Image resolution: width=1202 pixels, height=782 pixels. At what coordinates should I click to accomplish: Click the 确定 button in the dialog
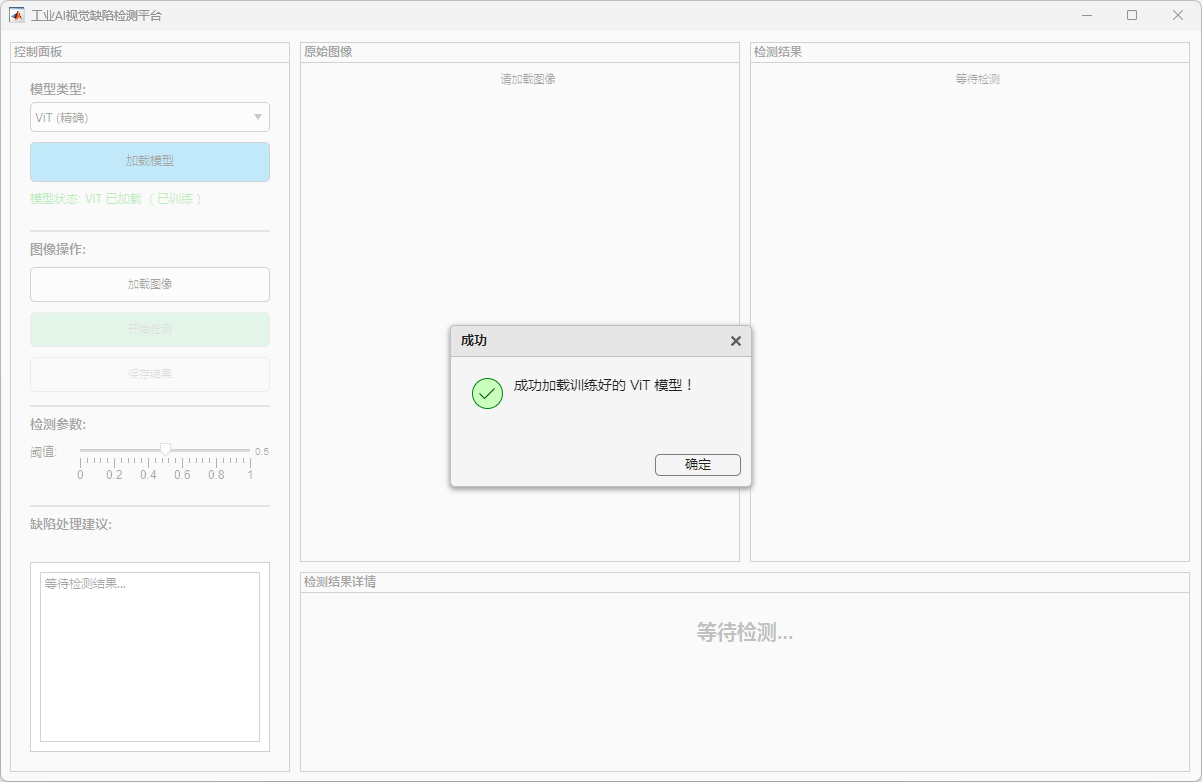[697, 465]
